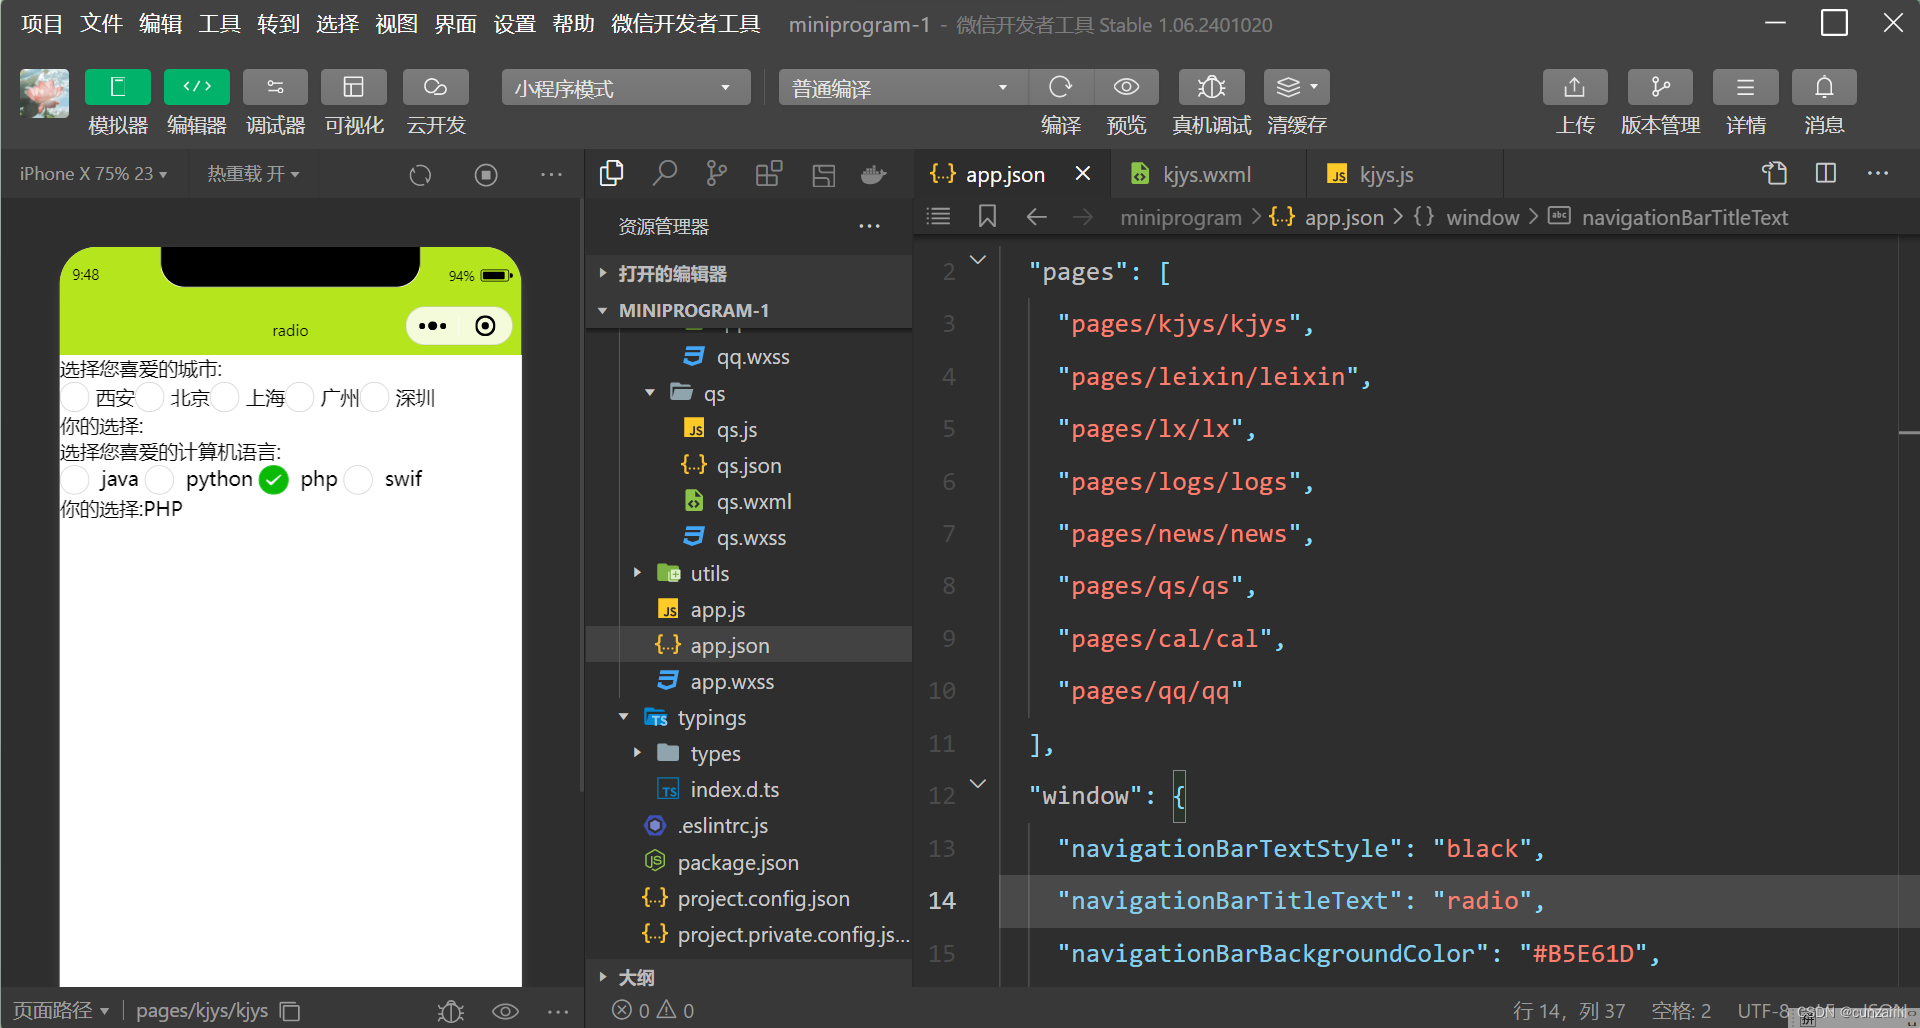Select the 西安 radio button
Screen dimensions: 1920x1028
[76, 398]
